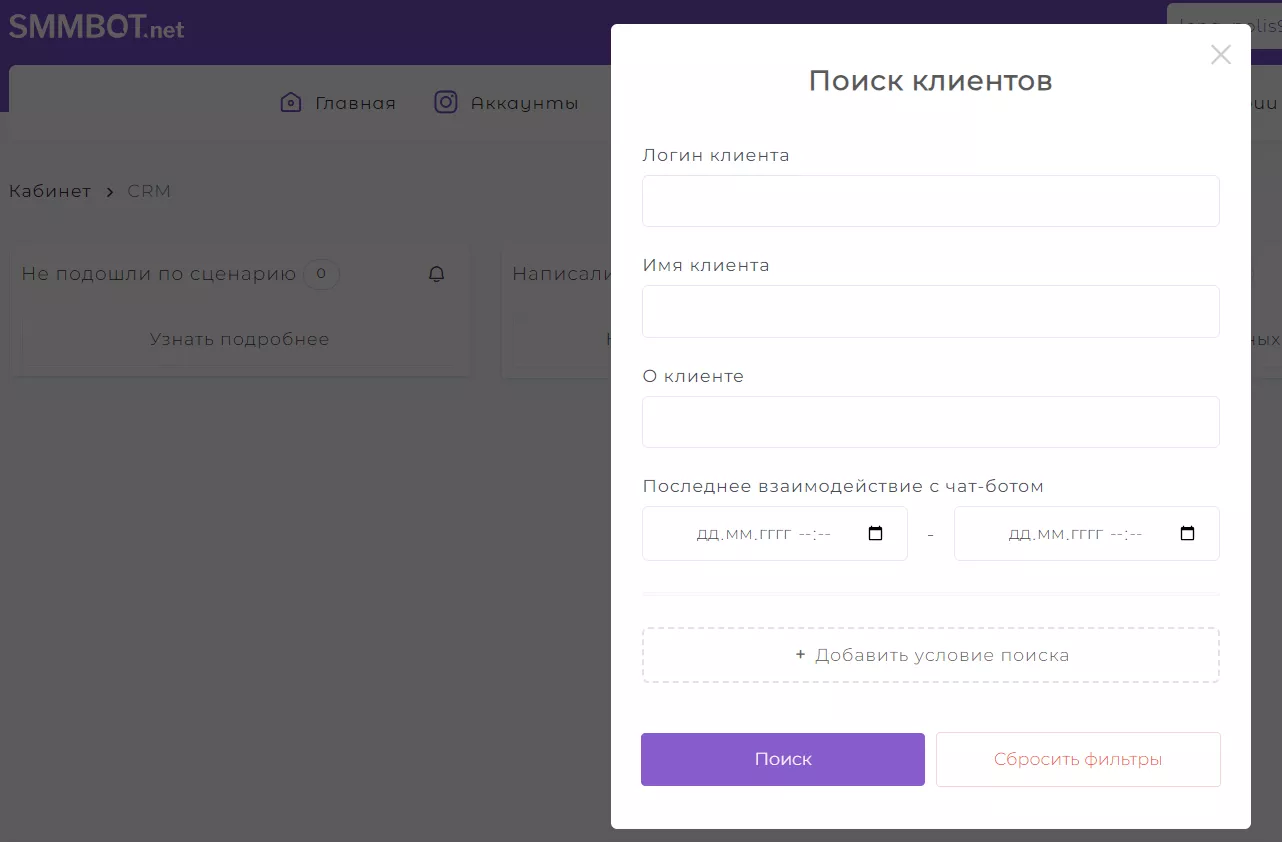Viewport: 1282px width, 842px height.
Task: Click the start date-time field
Action: click(x=775, y=533)
